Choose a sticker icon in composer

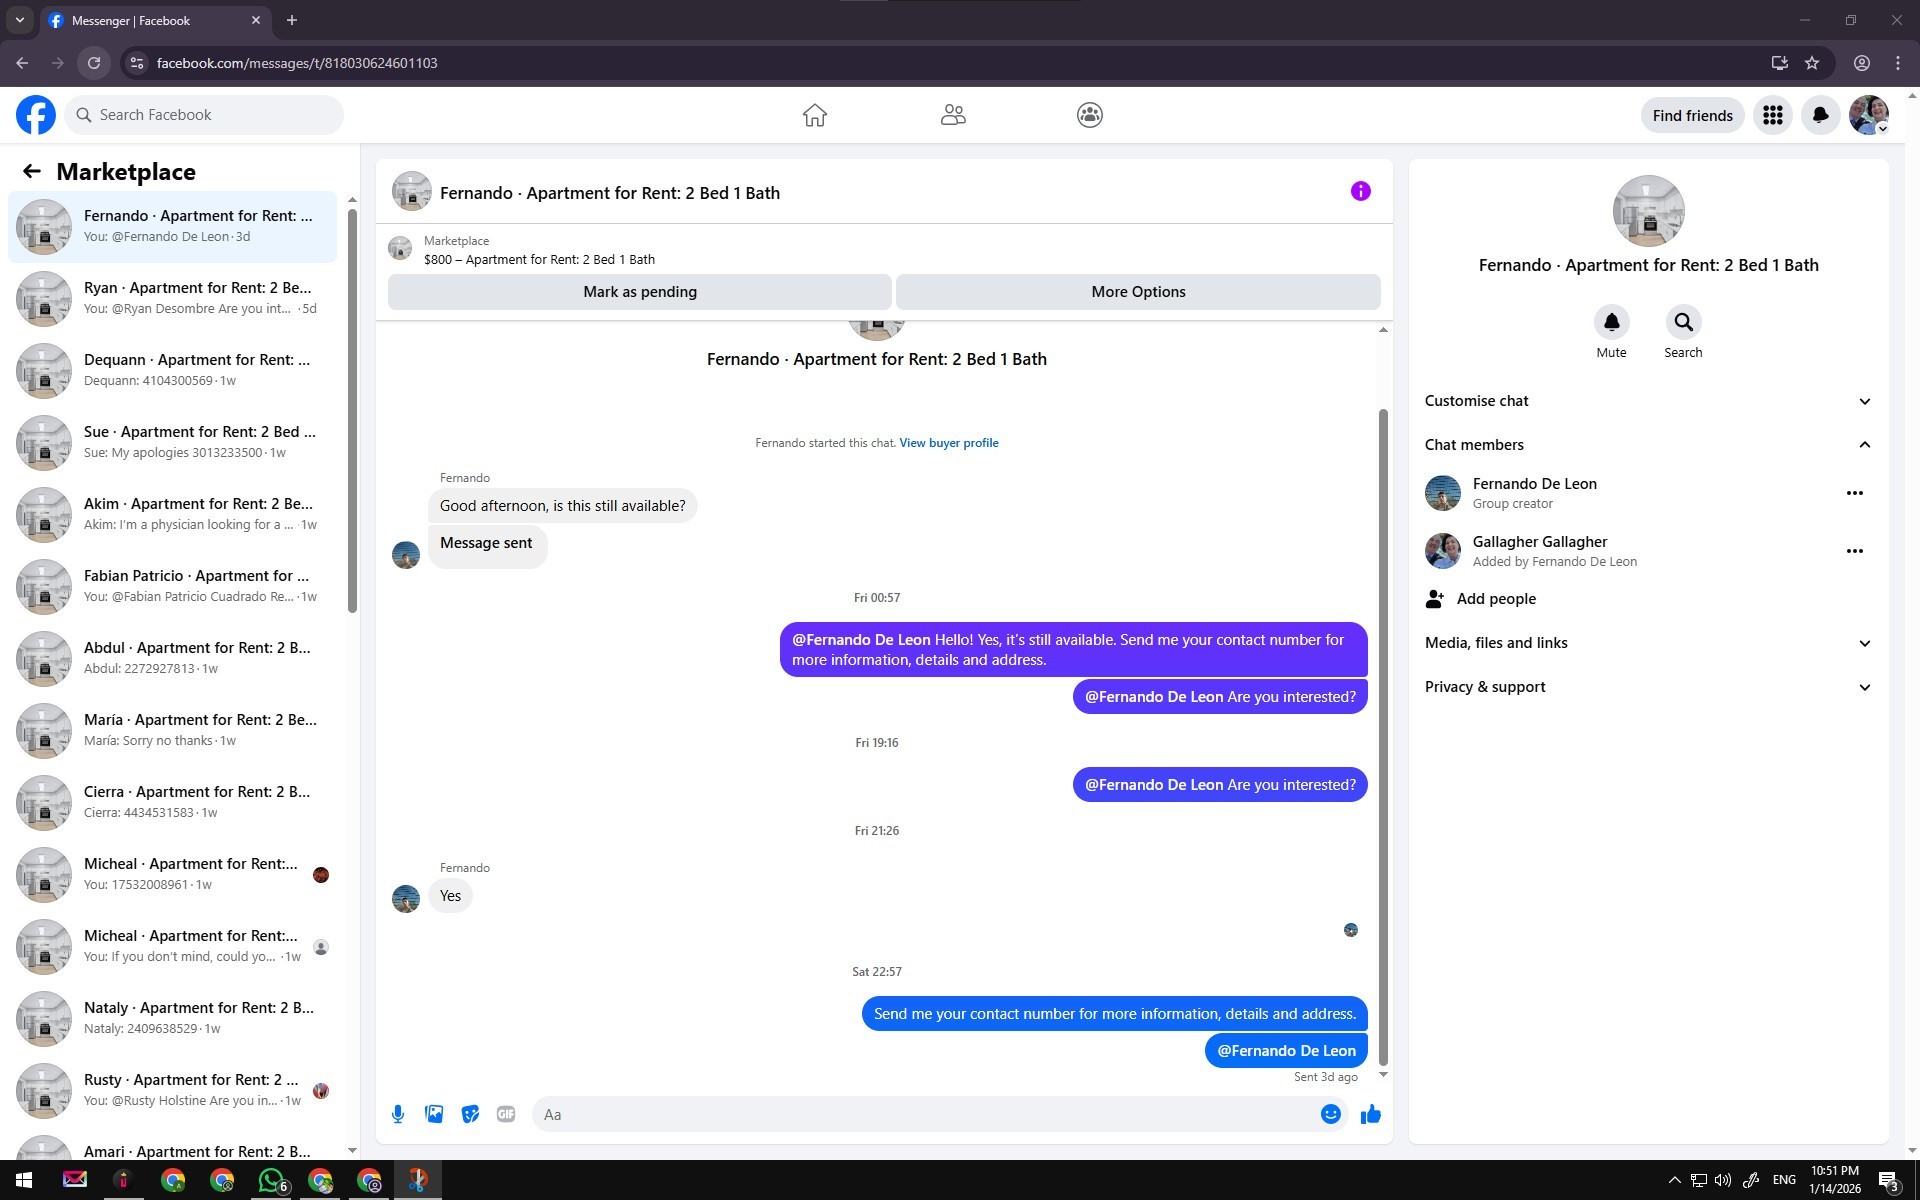470,1114
